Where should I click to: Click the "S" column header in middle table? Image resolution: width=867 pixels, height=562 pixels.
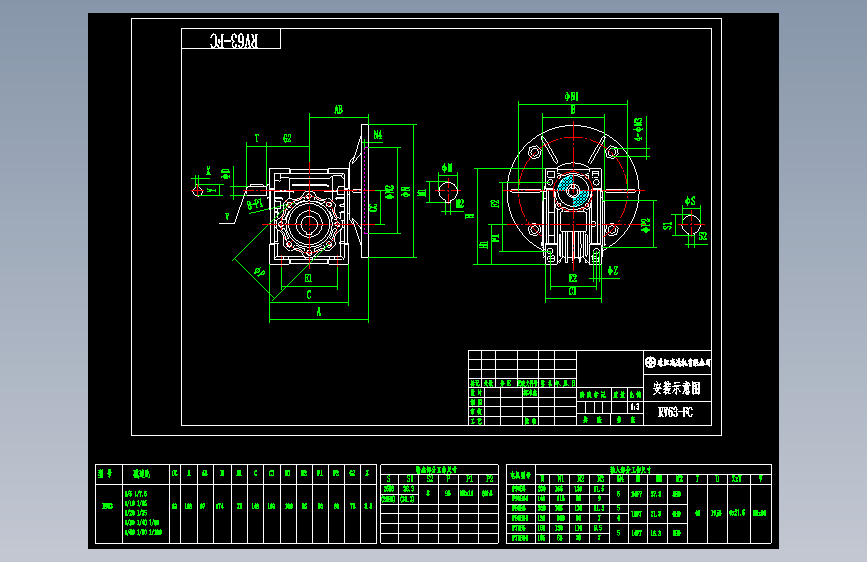389,479
